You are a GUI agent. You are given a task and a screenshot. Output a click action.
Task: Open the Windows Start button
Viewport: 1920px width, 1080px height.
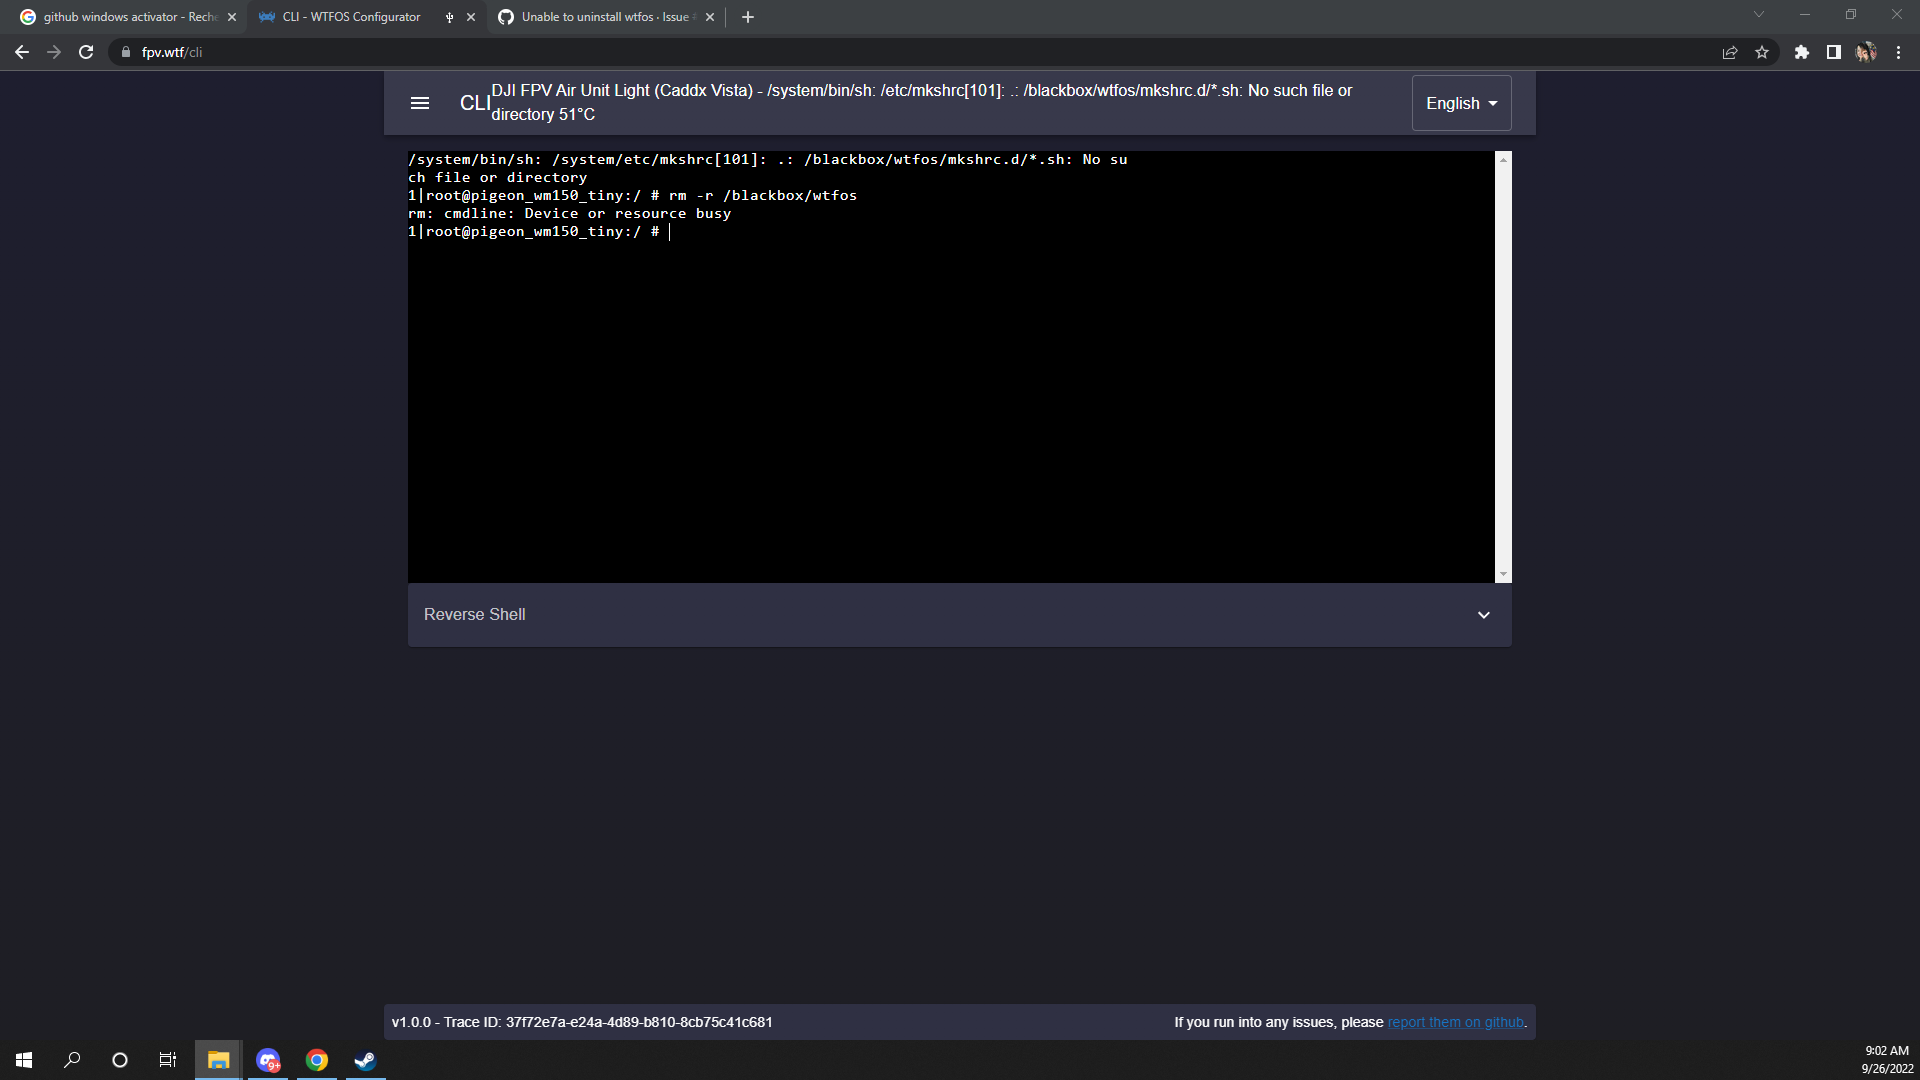(x=22, y=1059)
